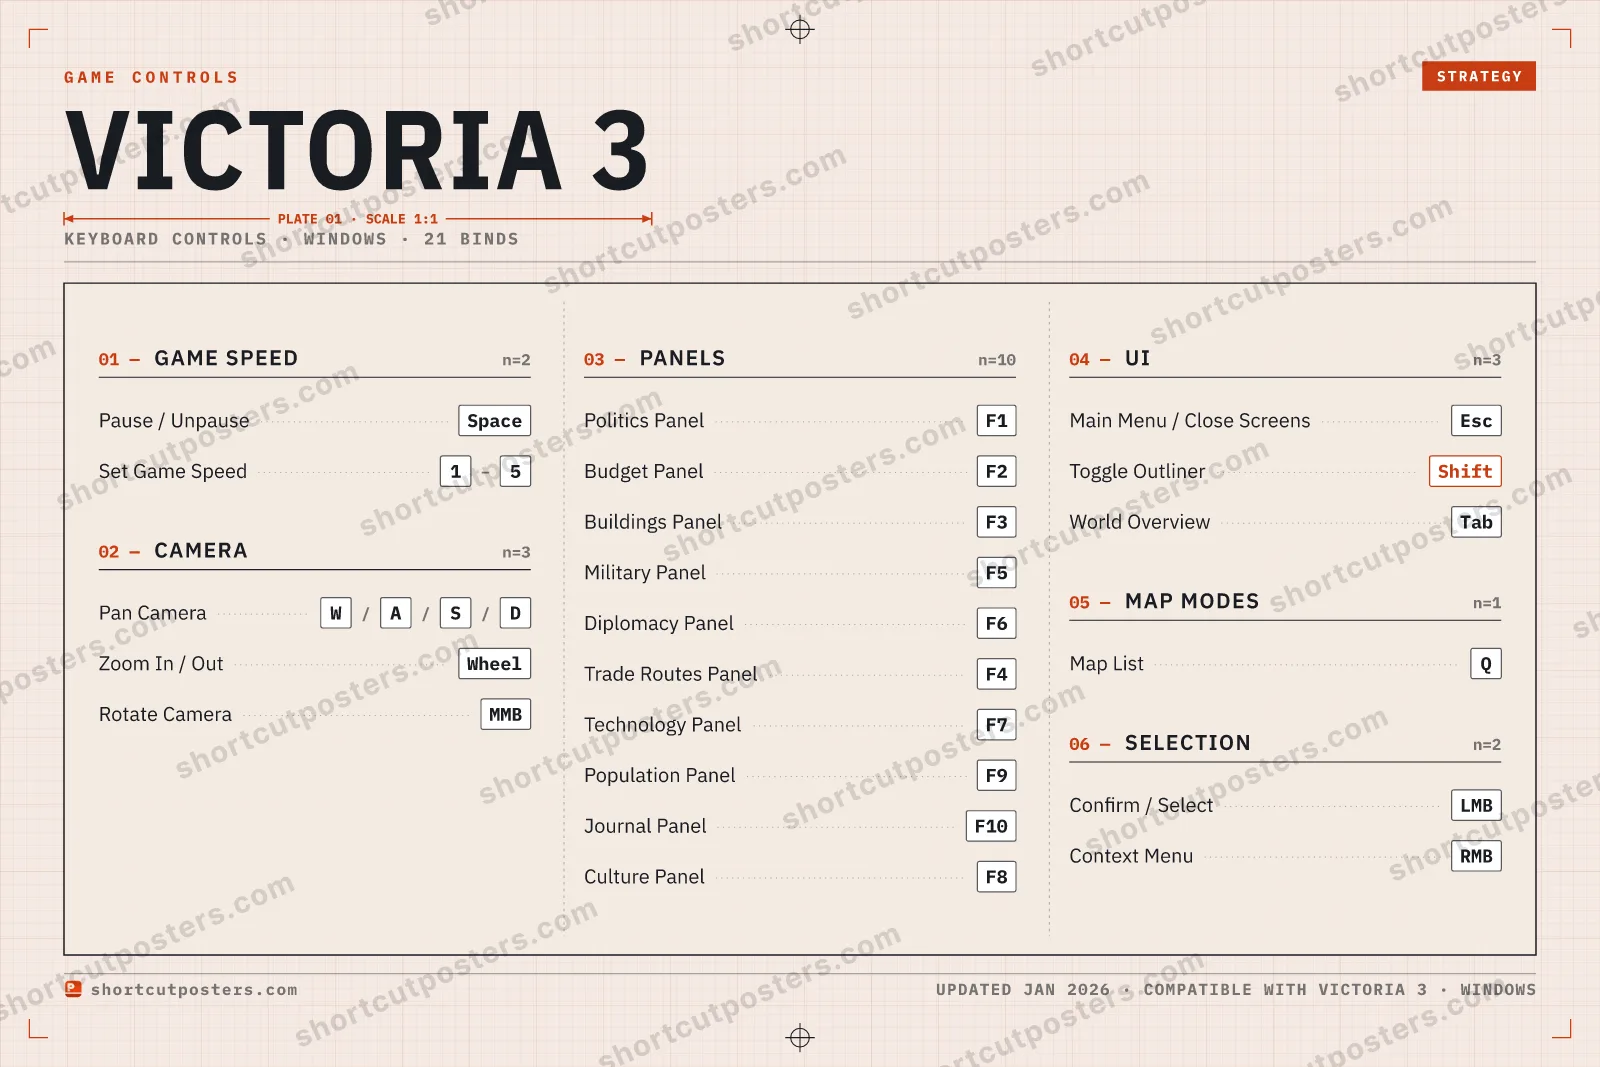This screenshot has height=1067, width=1600.
Task: Click the UPDATED JAN 2026 footer text
Action: (x=1023, y=990)
